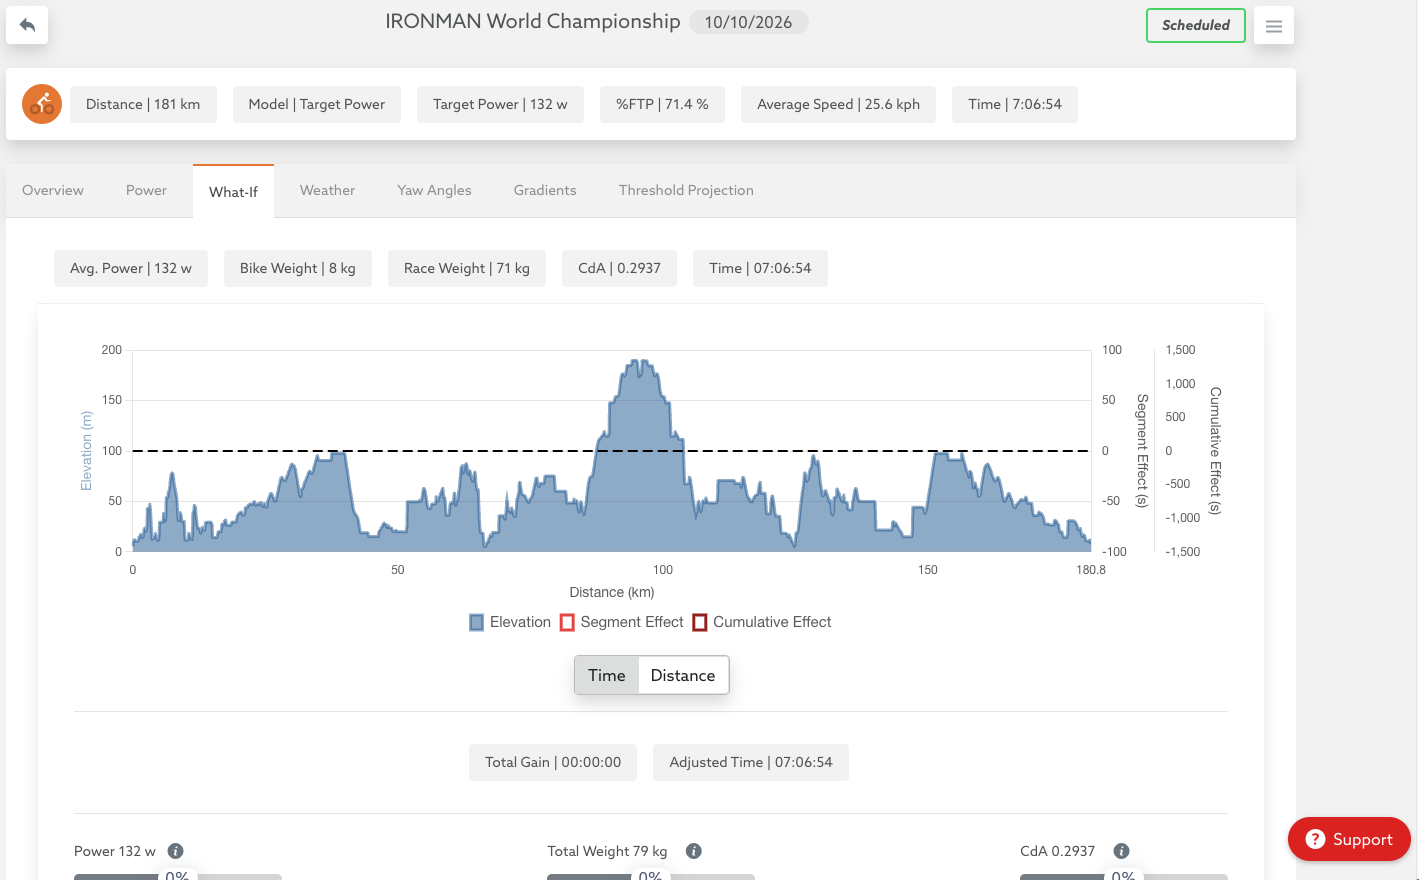Click the Scheduled status button

1196,25
